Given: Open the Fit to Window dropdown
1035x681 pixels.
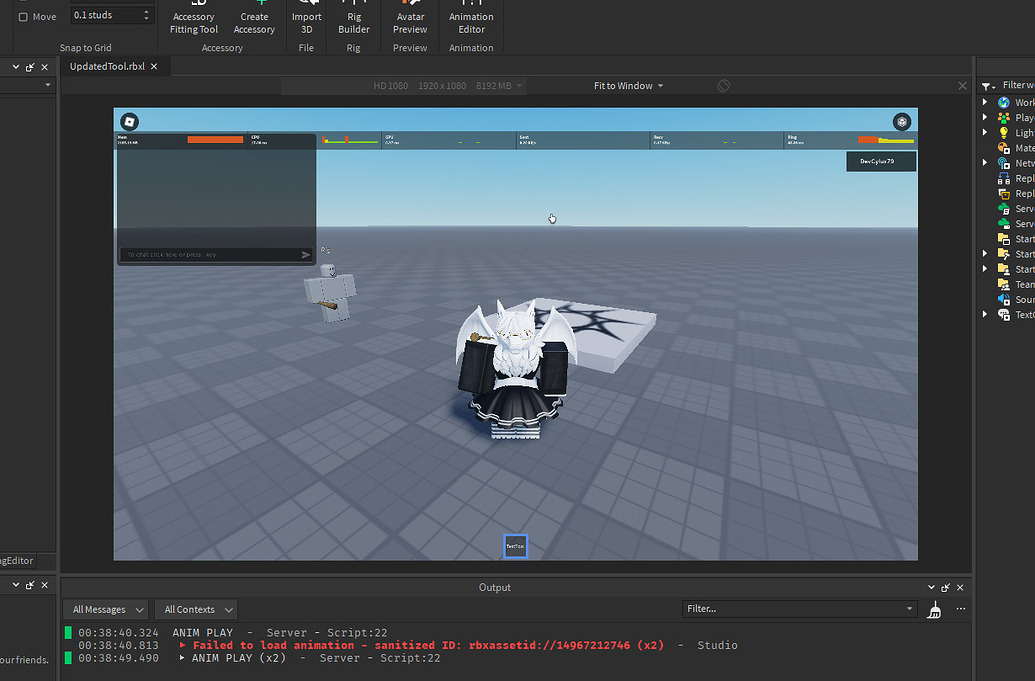Looking at the screenshot, I should point(627,85).
